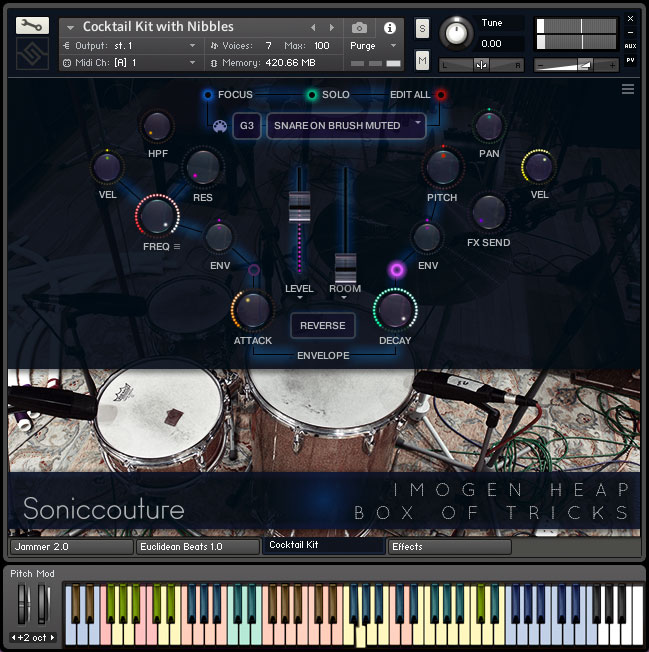Click the instrument name Cocktail Kit with Nibbles
Image resolution: width=649 pixels, height=652 pixels.
click(x=158, y=27)
